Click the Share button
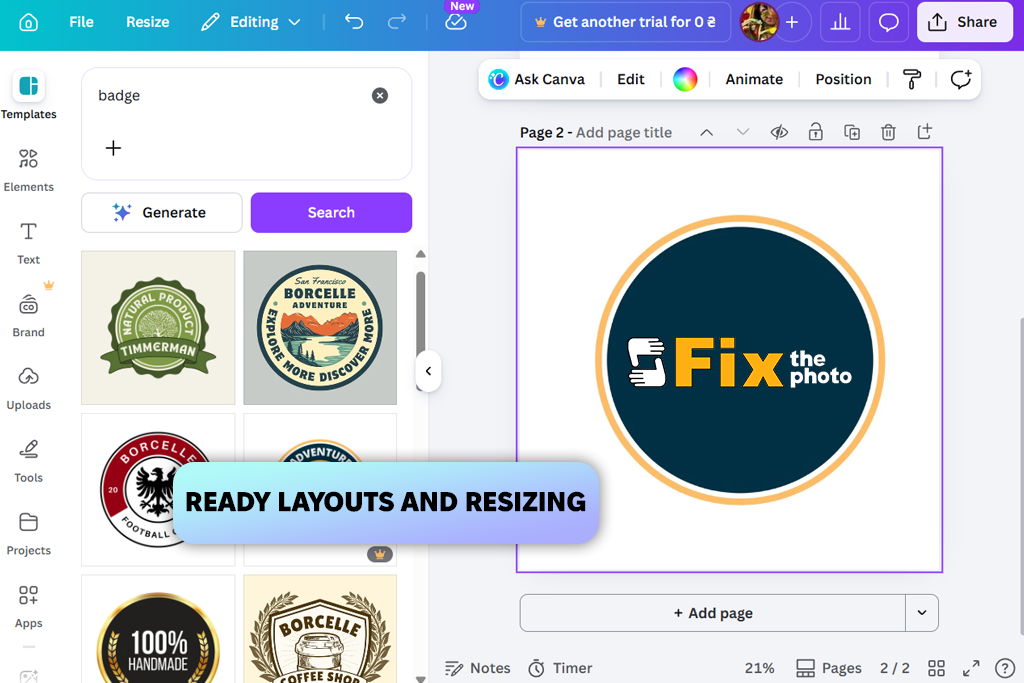 (x=965, y=22)
